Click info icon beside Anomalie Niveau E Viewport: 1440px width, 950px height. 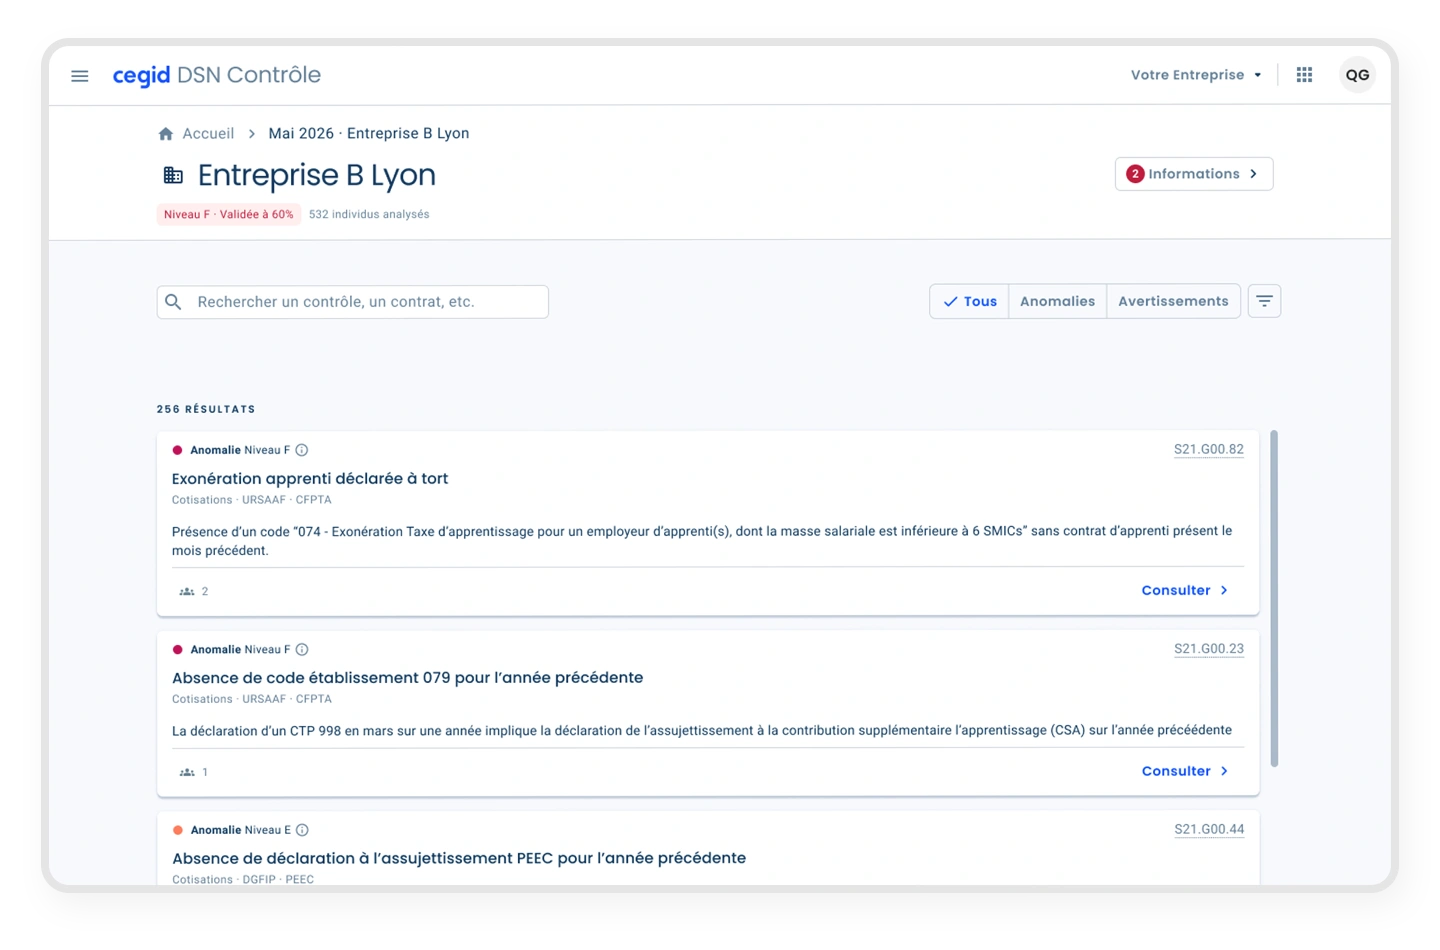pos(302,830)
